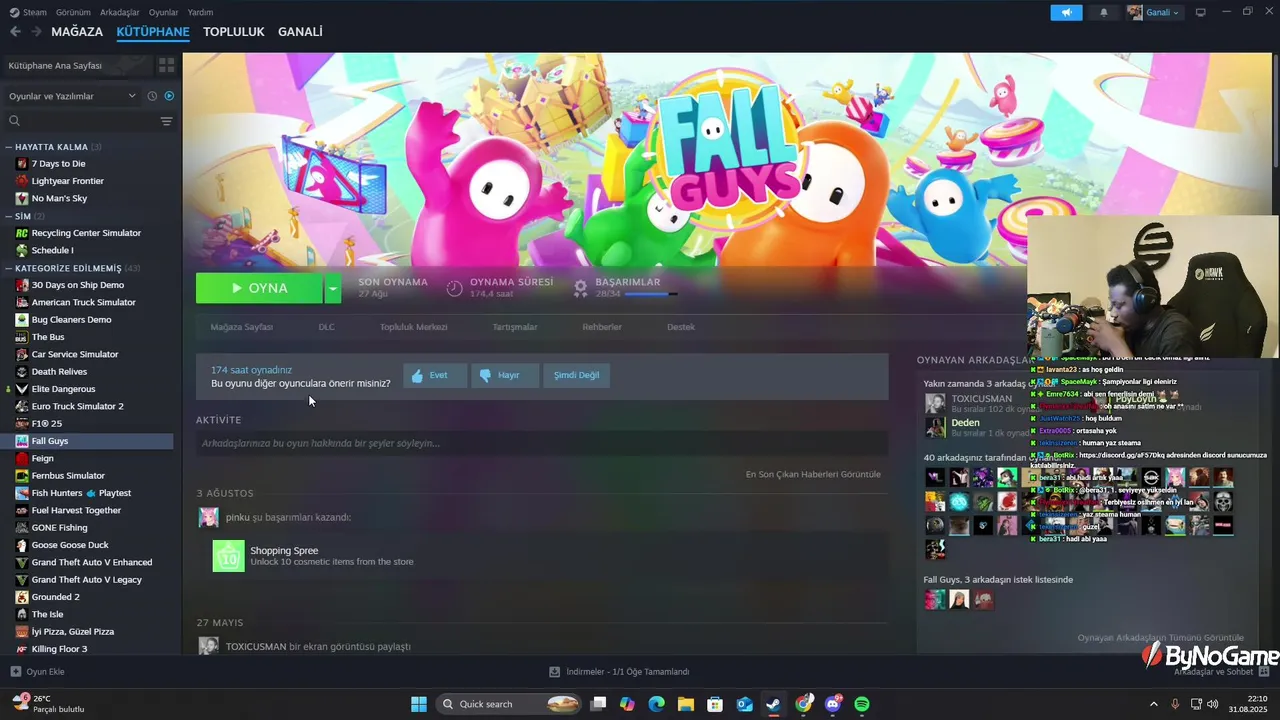Recommend the game with Evet button
The image size is (1280, 720).
(435, 375)
